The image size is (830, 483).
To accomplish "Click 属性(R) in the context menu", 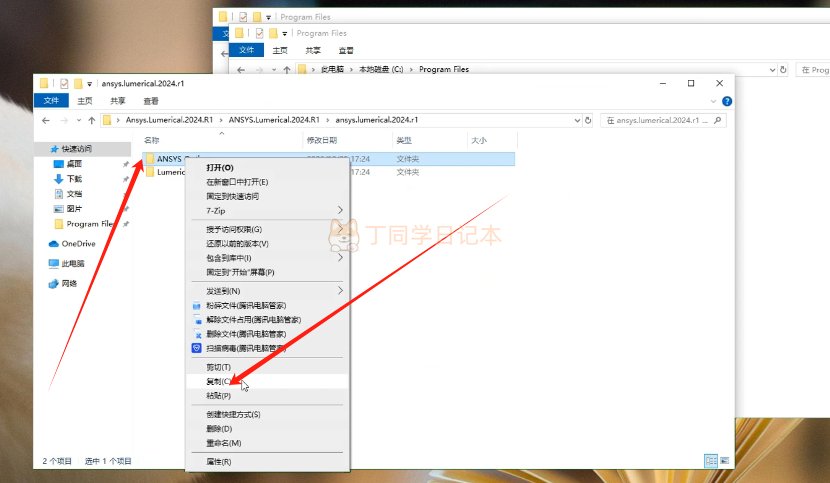I will click(x=218, y=461).
